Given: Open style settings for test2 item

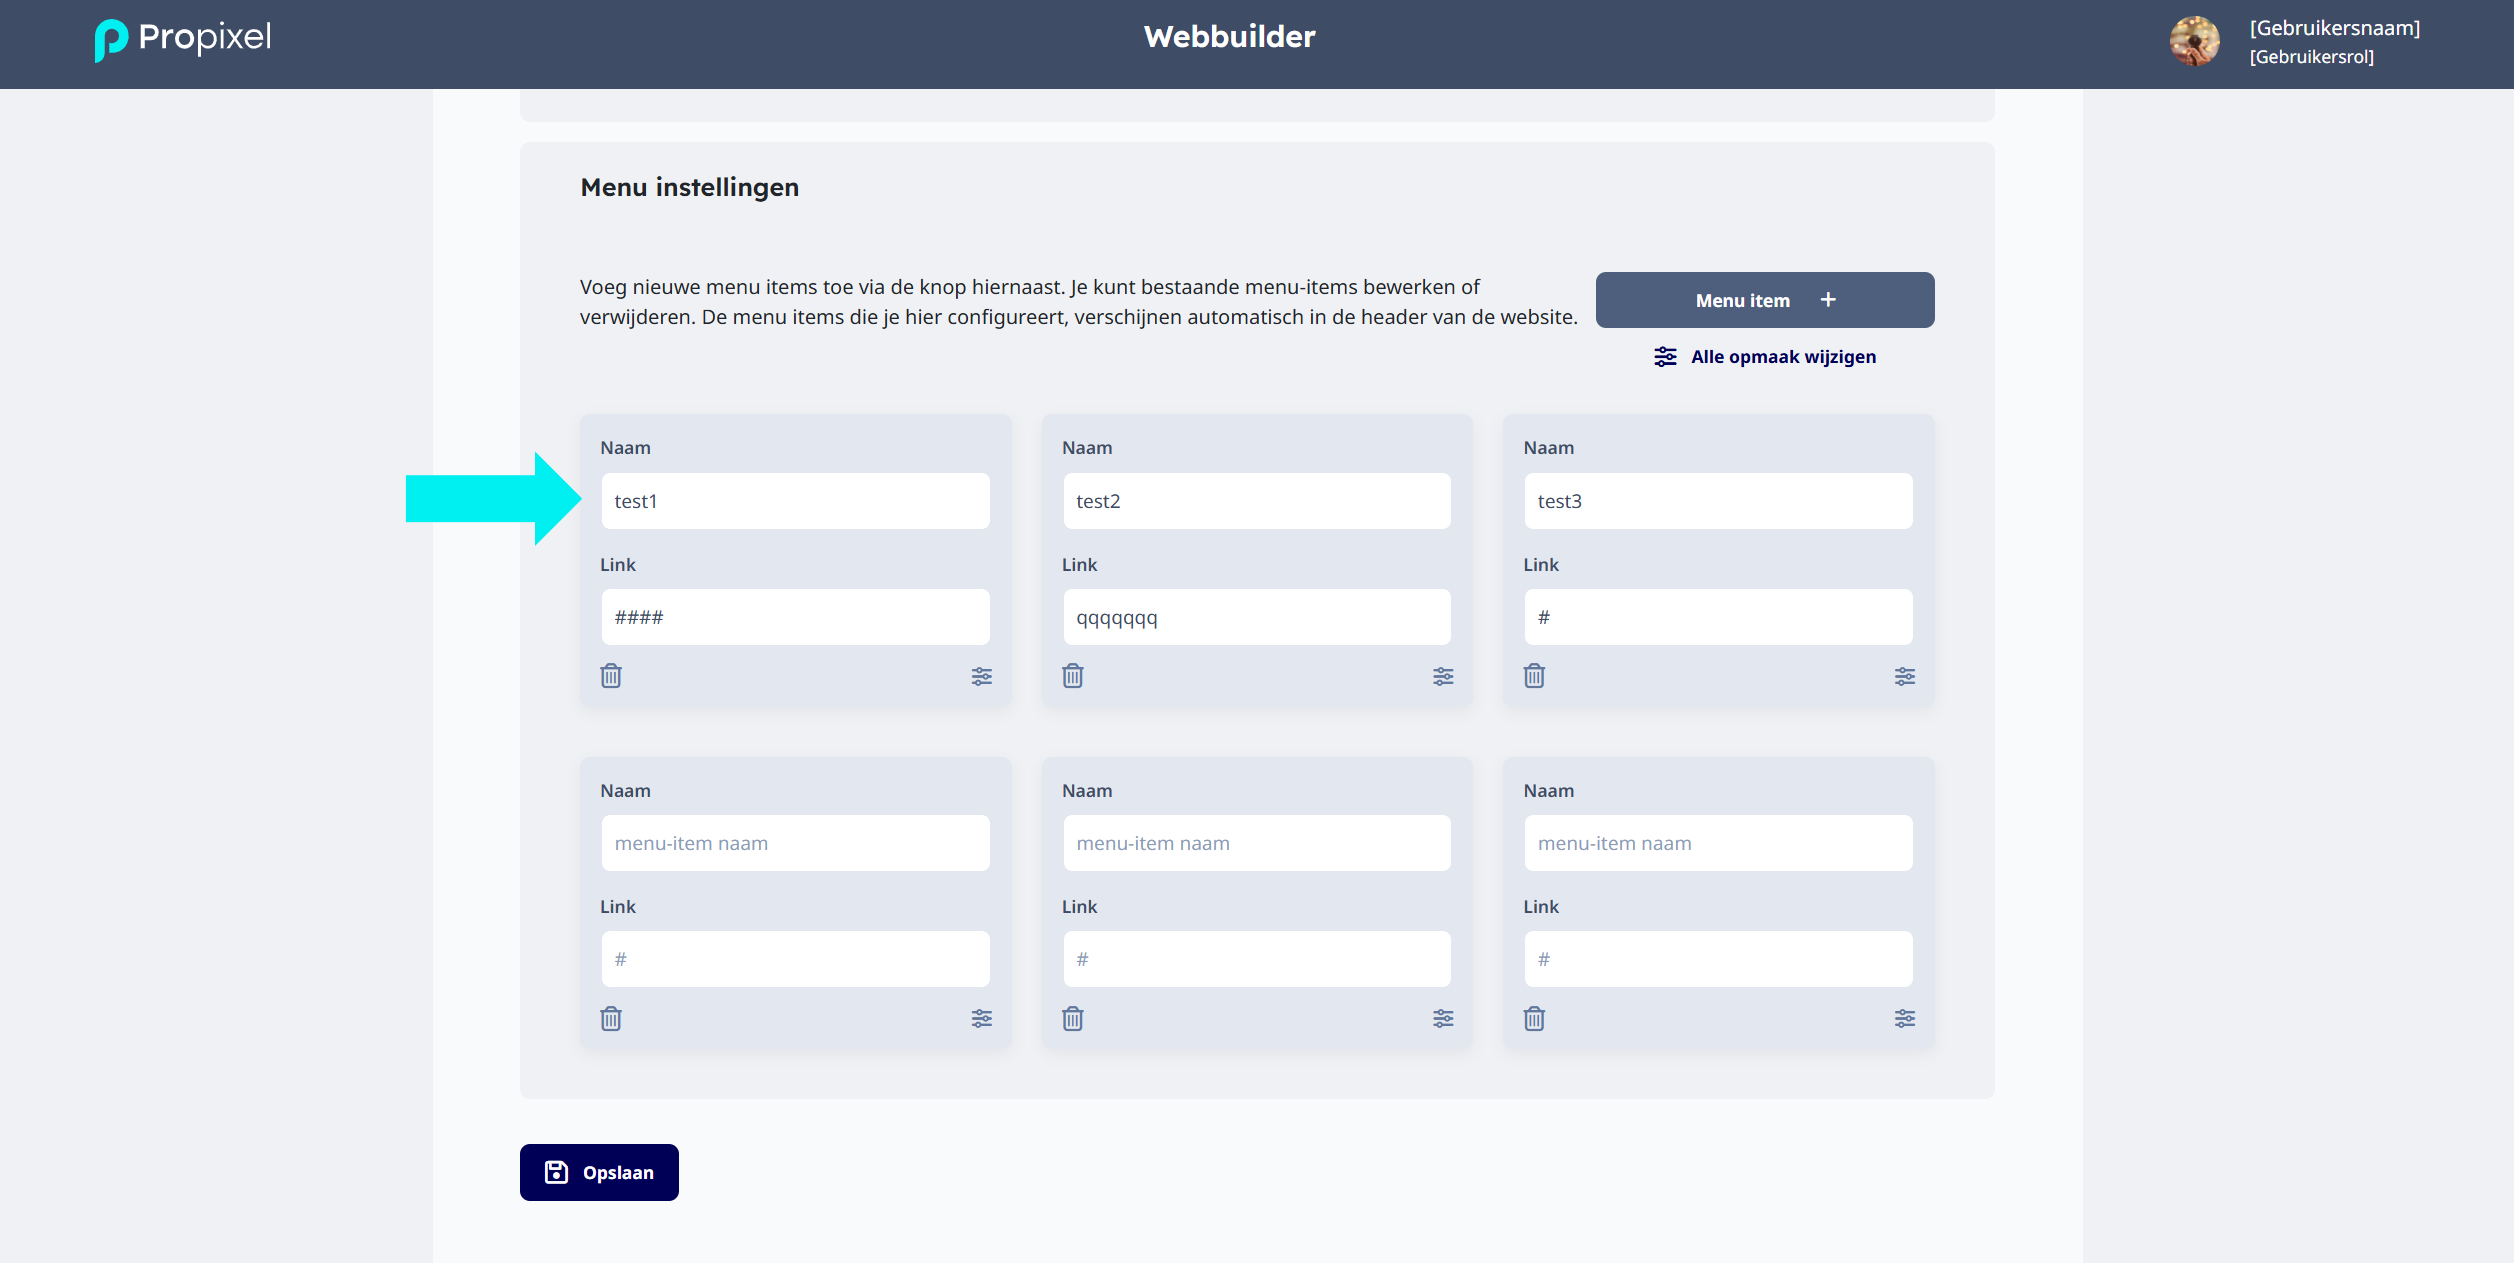Looking at the screenshot, I should pos(1443,676).
